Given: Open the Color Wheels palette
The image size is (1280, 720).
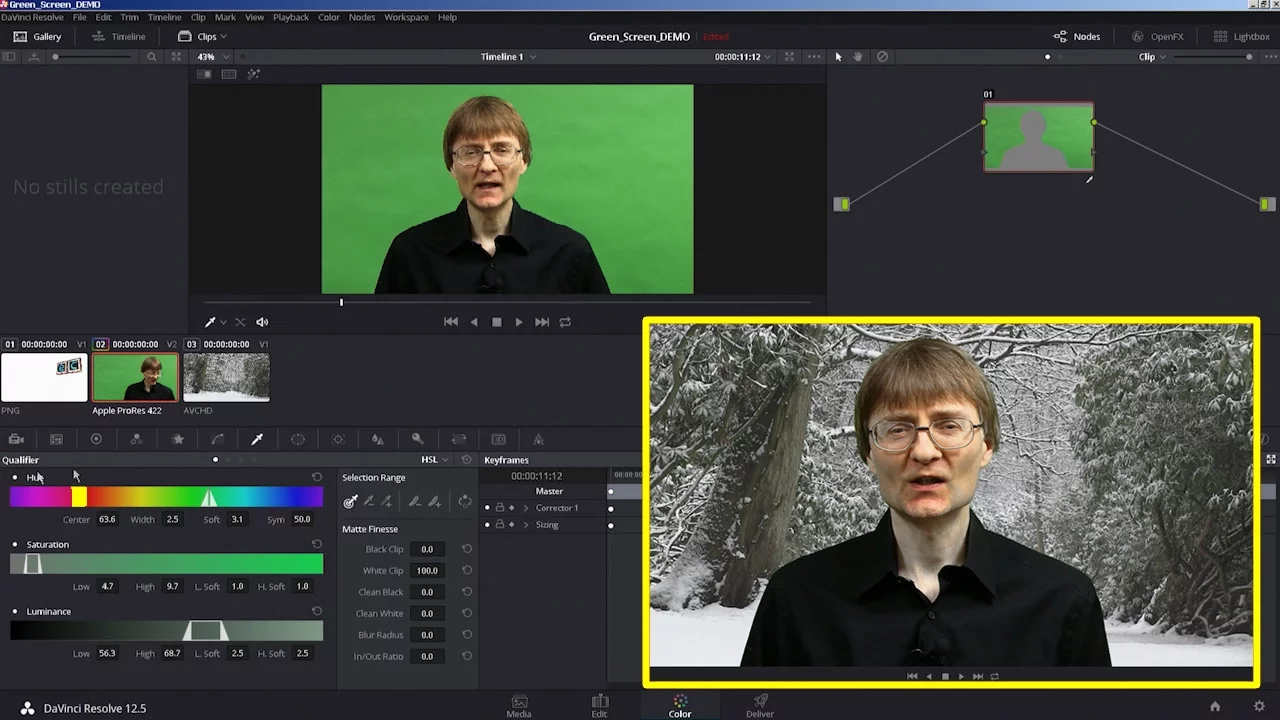Looking at the screenshot, I should pos(96,439).
